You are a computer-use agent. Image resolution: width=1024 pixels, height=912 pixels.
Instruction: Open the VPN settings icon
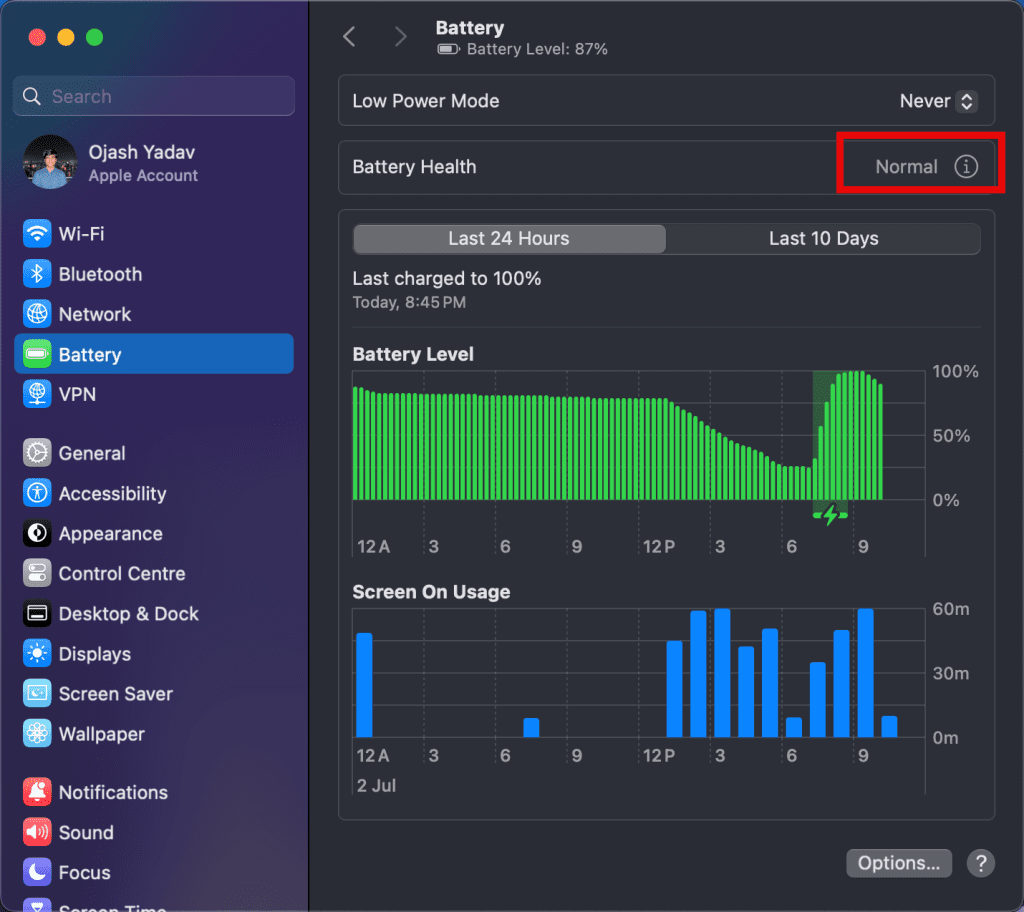(37, 394)
